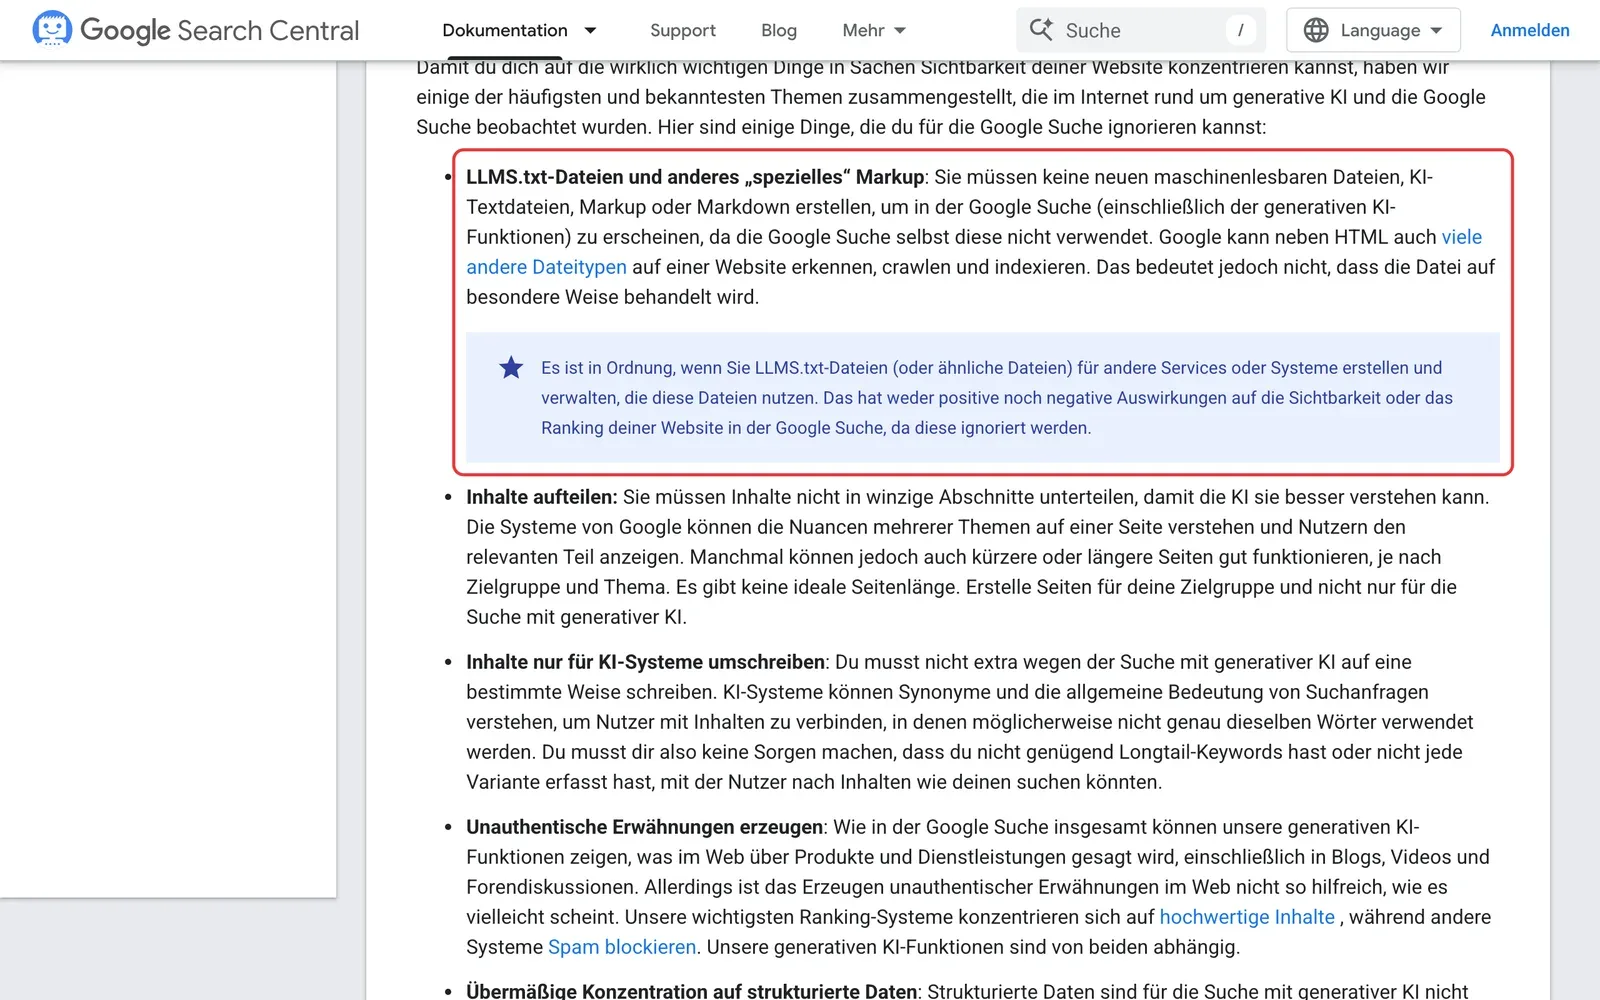
Task: Click the Anmelden sign-in button
Action: point(1530,30)
